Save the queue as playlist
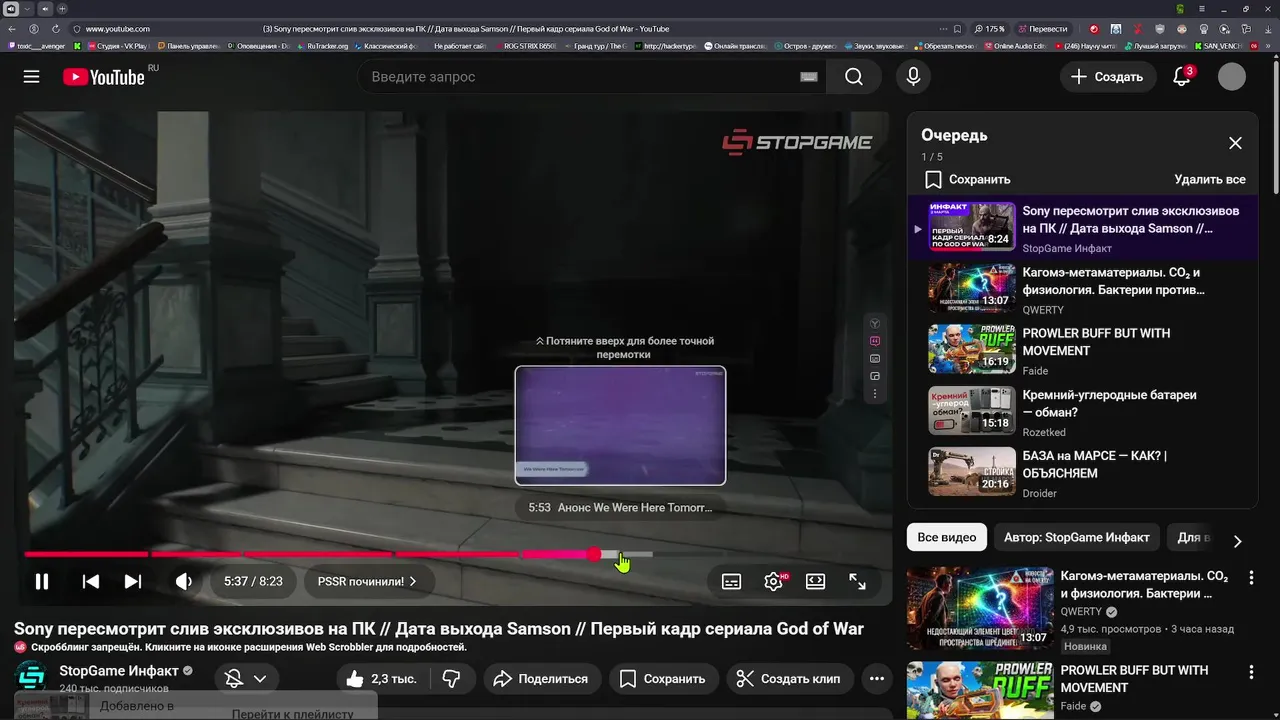Viewport: 1280px width, 720px height. click(967, 179)
